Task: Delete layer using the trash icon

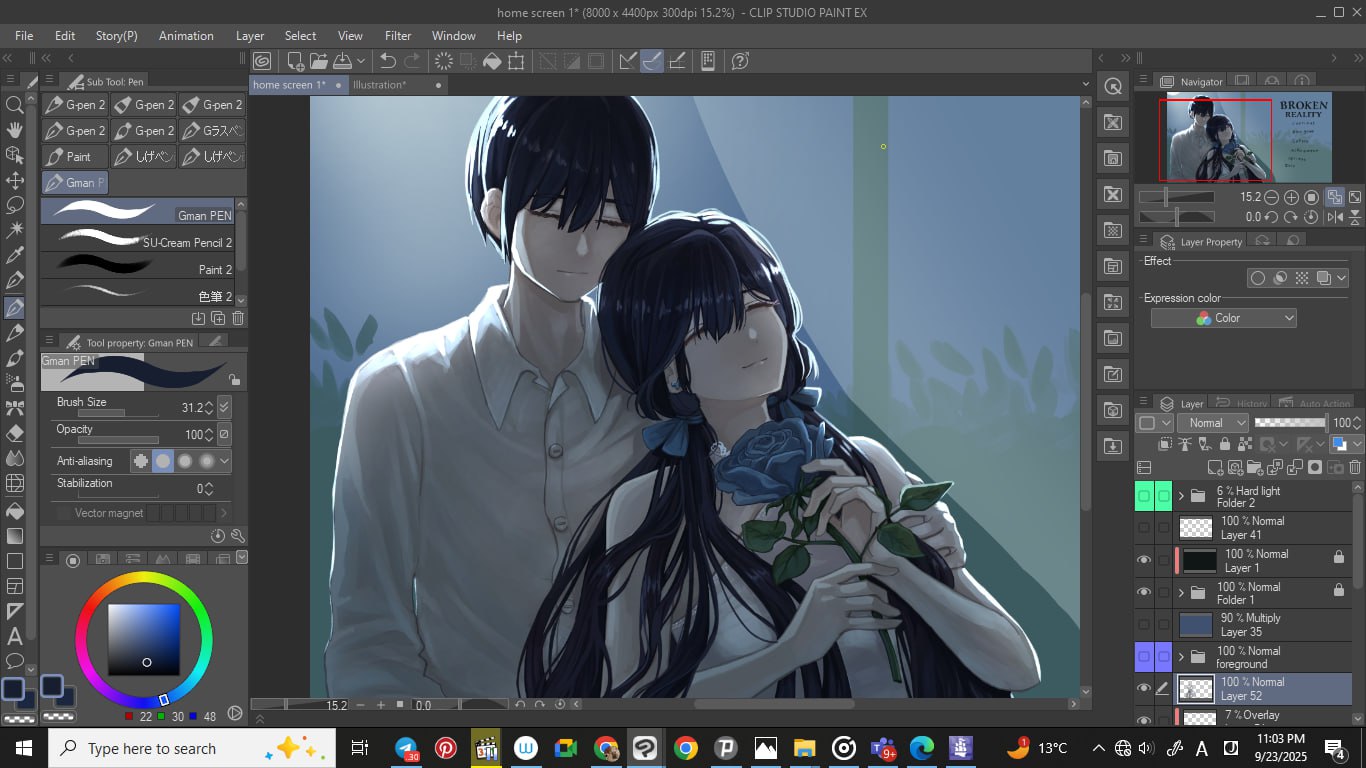Action: [x=1355, y=467]
